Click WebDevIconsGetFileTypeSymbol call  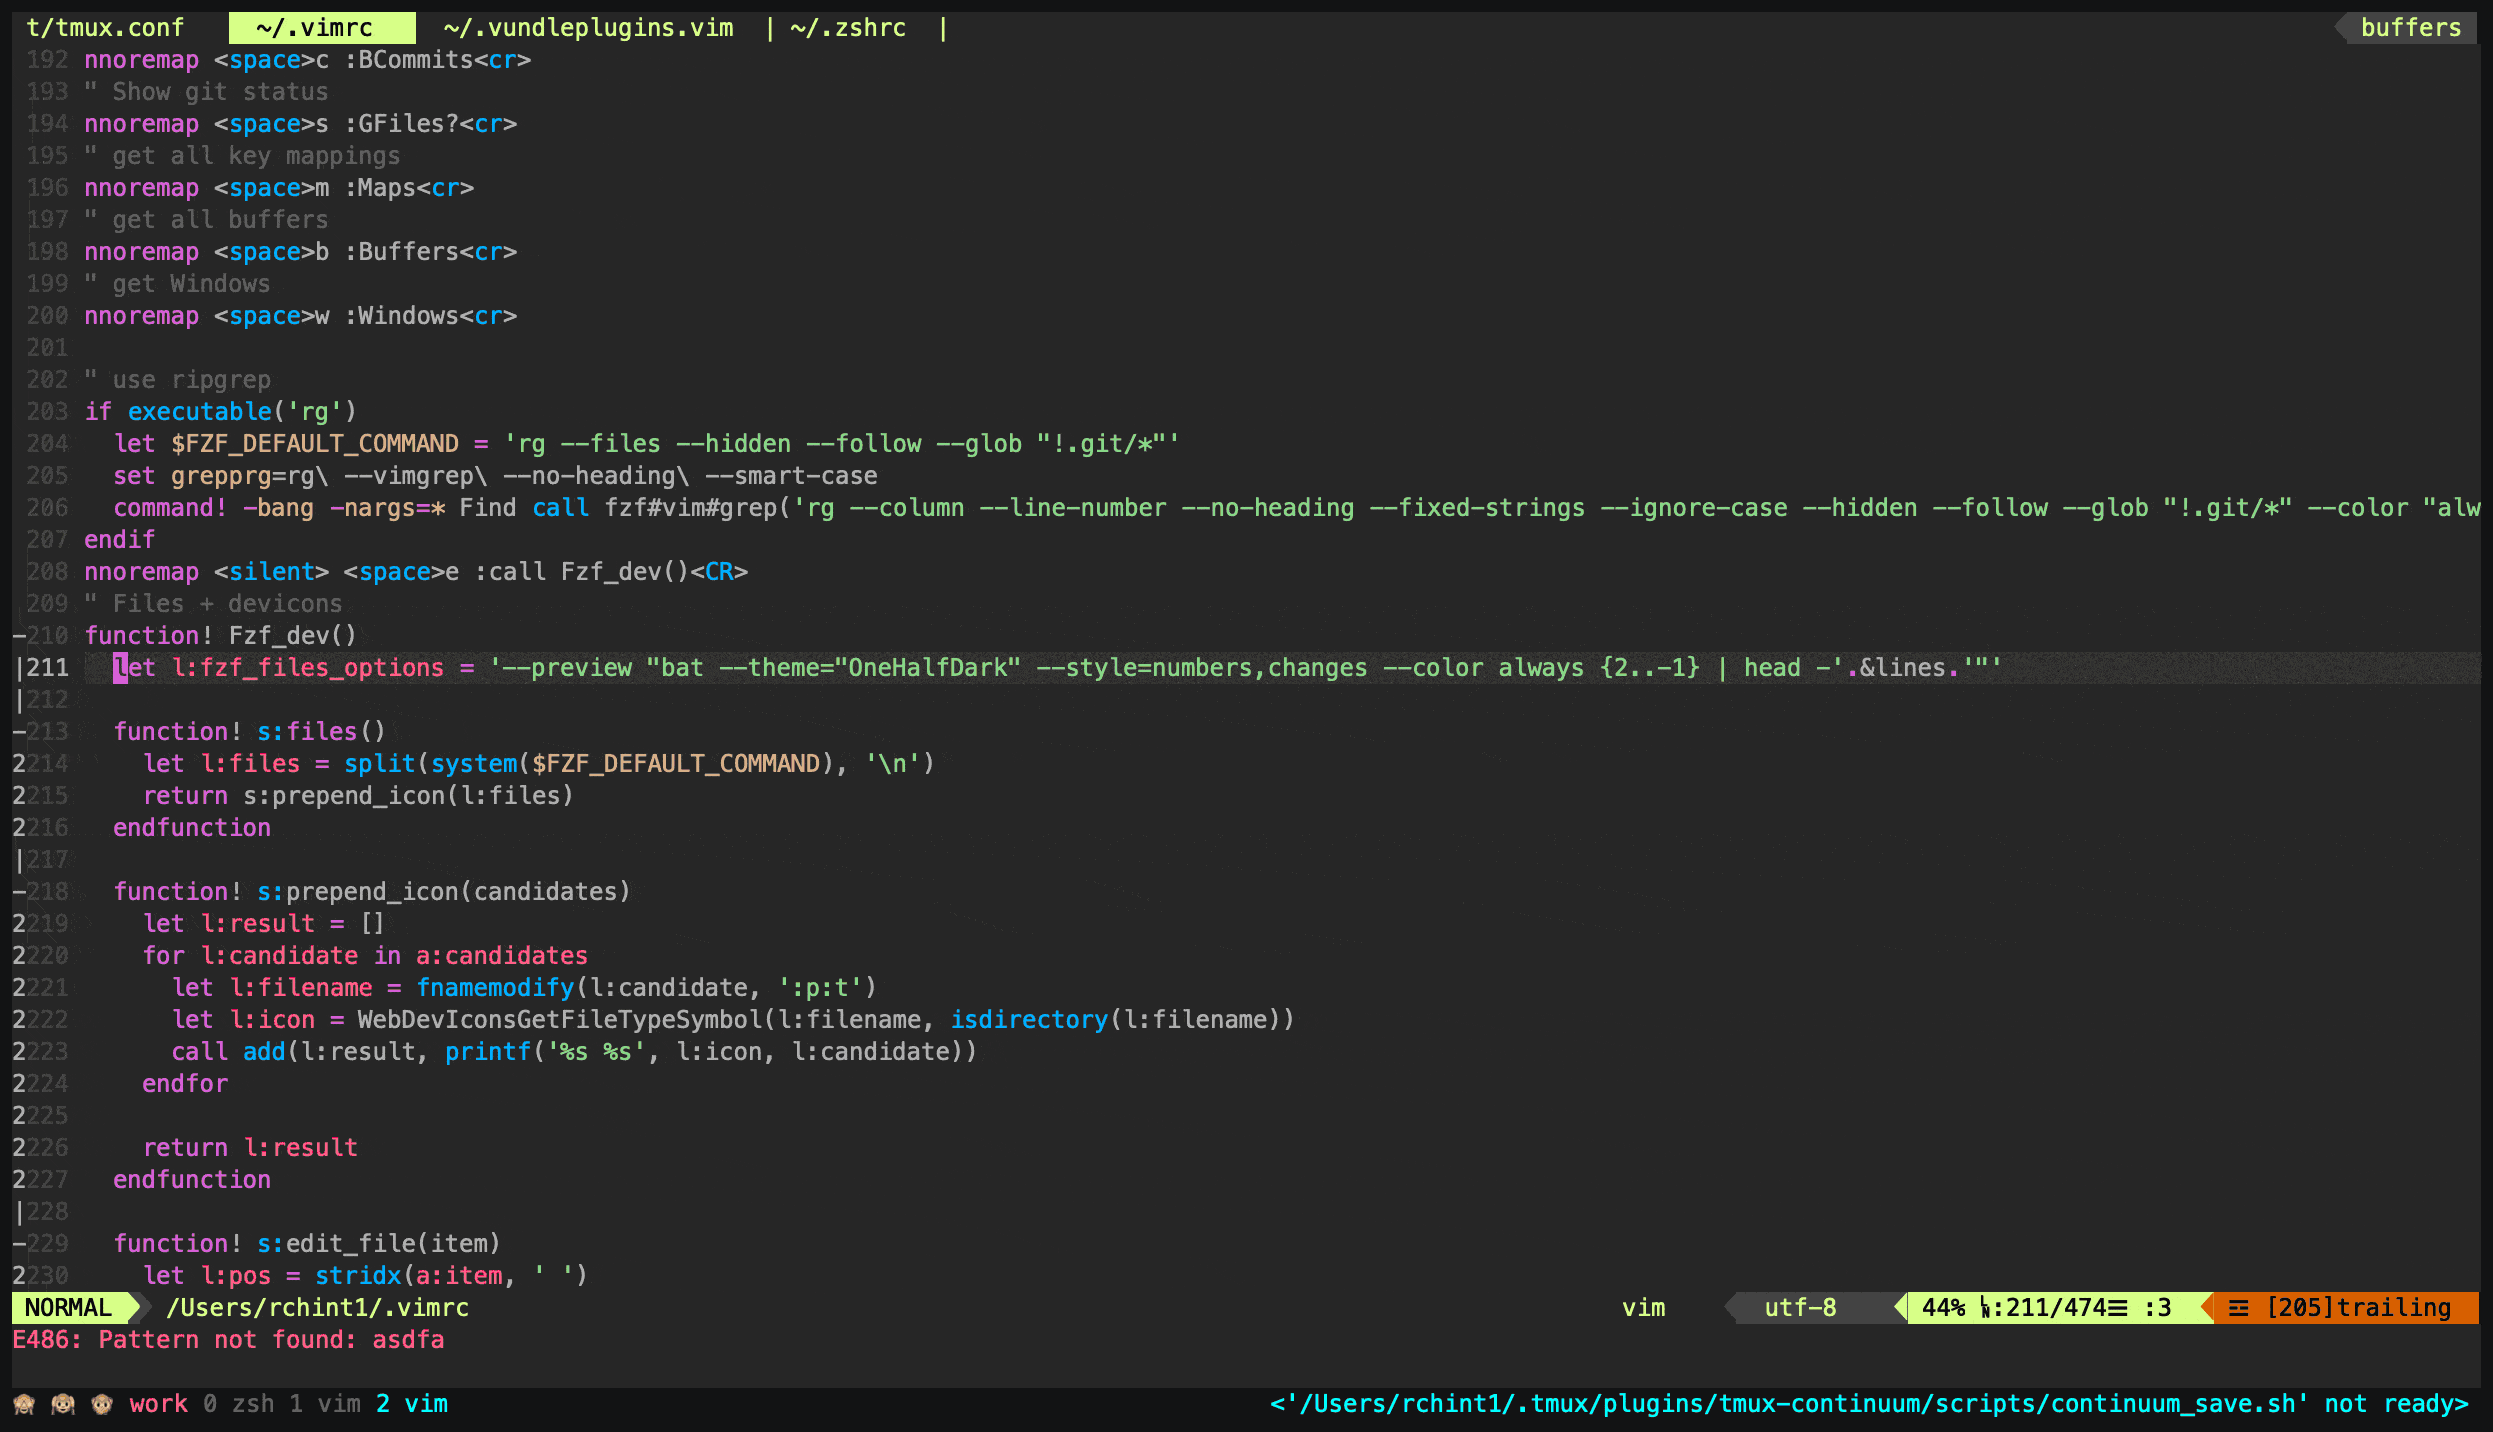[x=826, y=1020]
